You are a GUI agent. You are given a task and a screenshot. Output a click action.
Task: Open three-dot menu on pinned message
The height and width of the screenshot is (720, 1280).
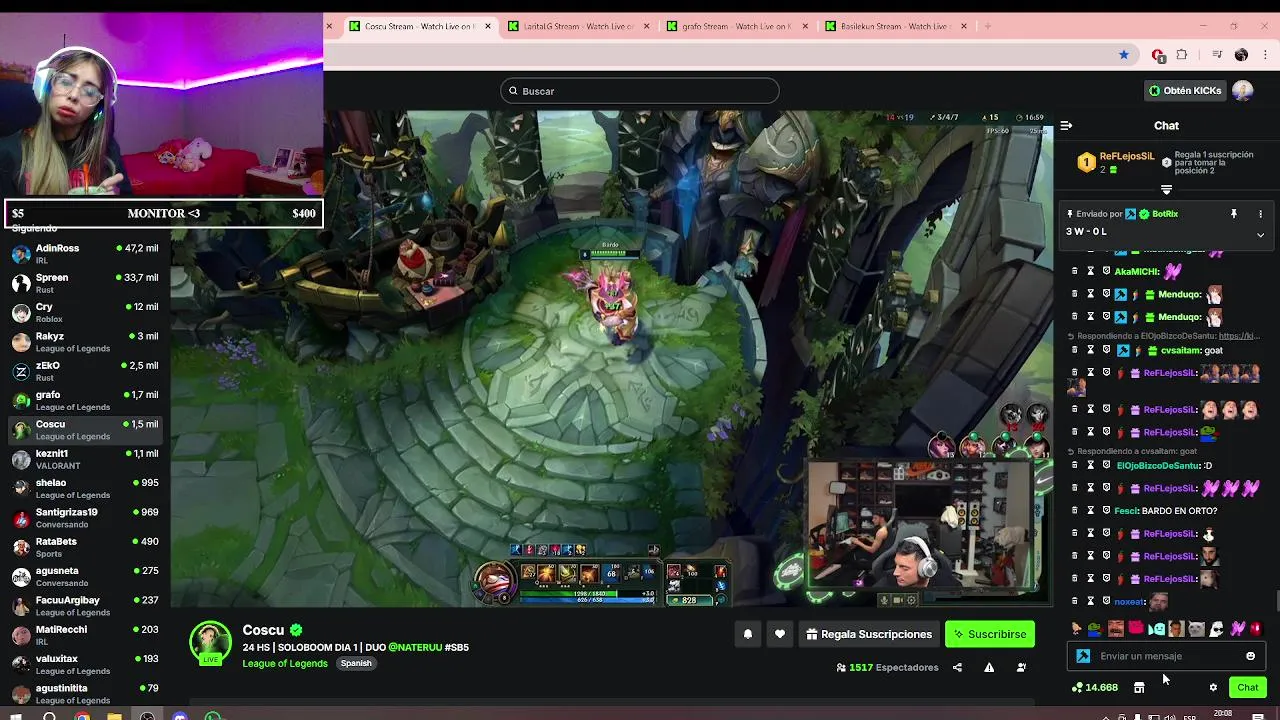pyautogui.click(x=1260, y=214)
